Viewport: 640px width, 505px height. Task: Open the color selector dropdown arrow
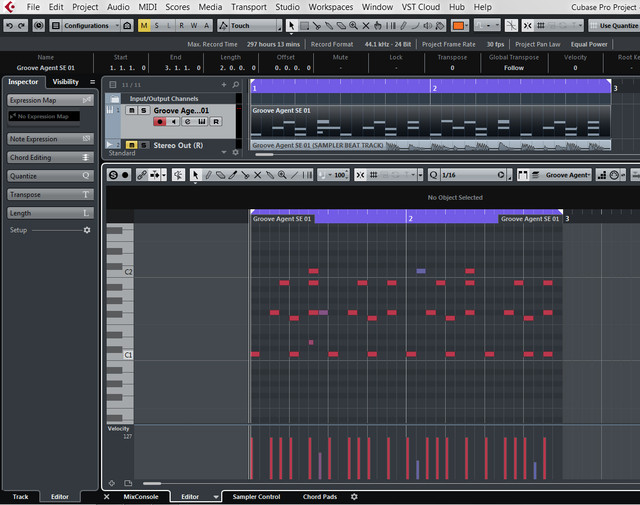point(467,26)
